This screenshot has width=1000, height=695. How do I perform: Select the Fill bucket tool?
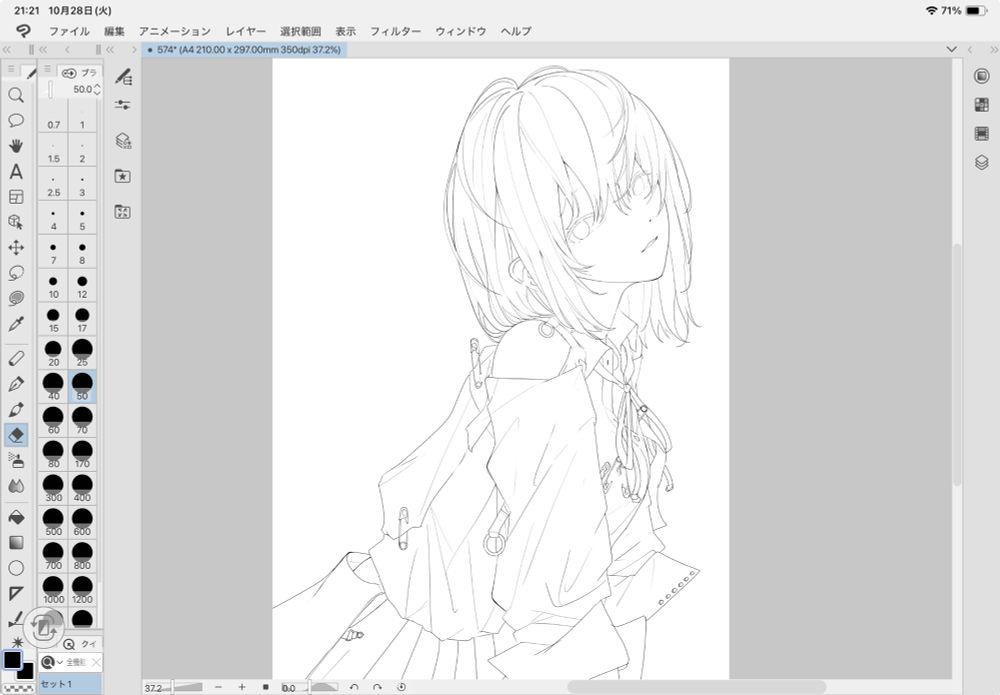(x=16, y=516)
